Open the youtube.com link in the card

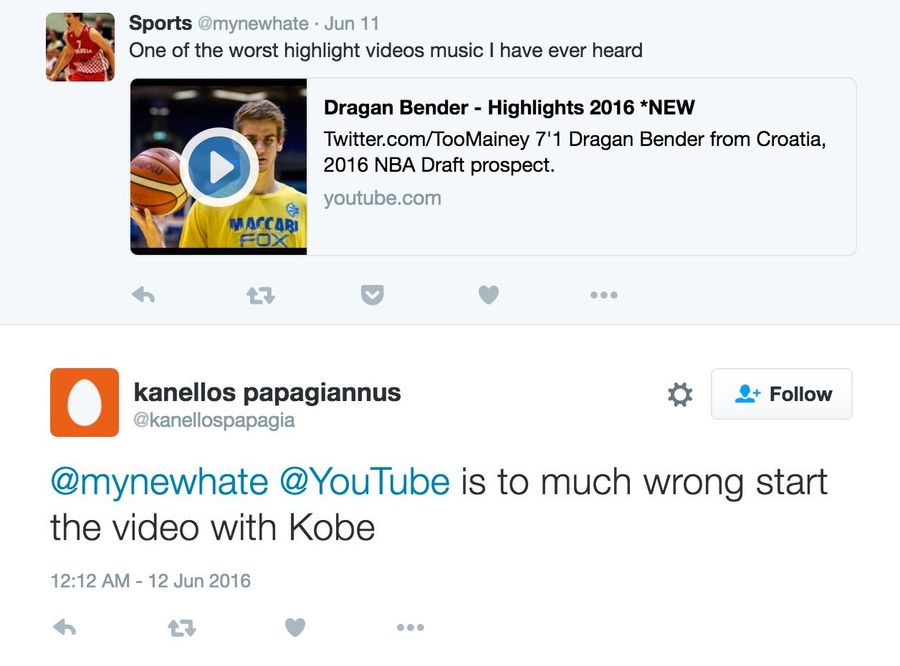click(382, 198)
